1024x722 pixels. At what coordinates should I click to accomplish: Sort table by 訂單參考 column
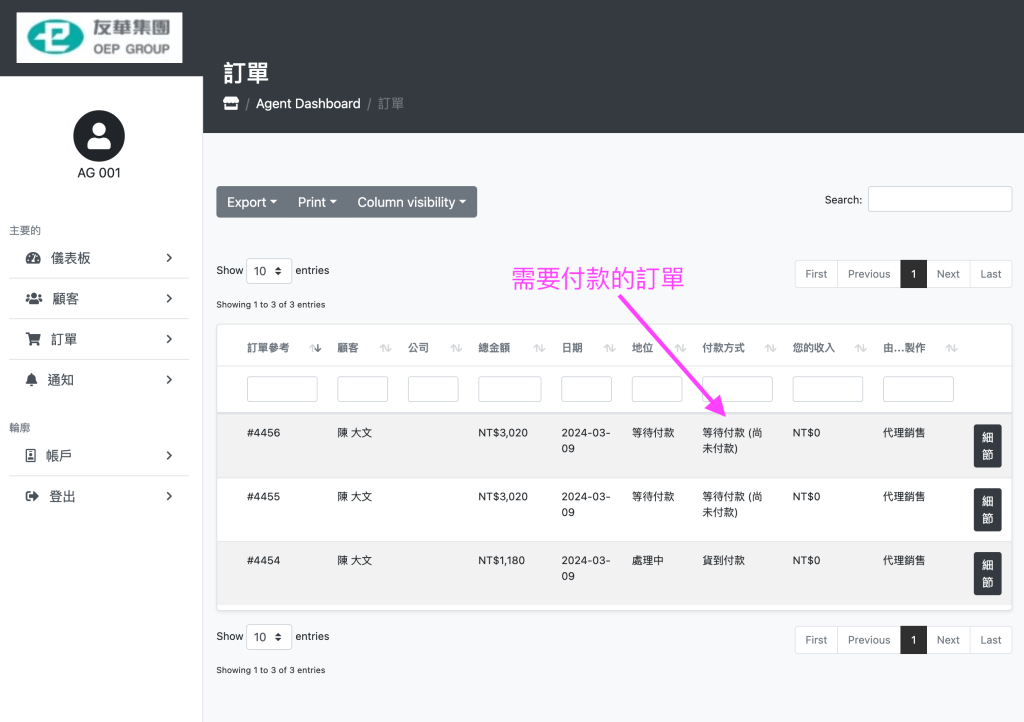(268, 348)
